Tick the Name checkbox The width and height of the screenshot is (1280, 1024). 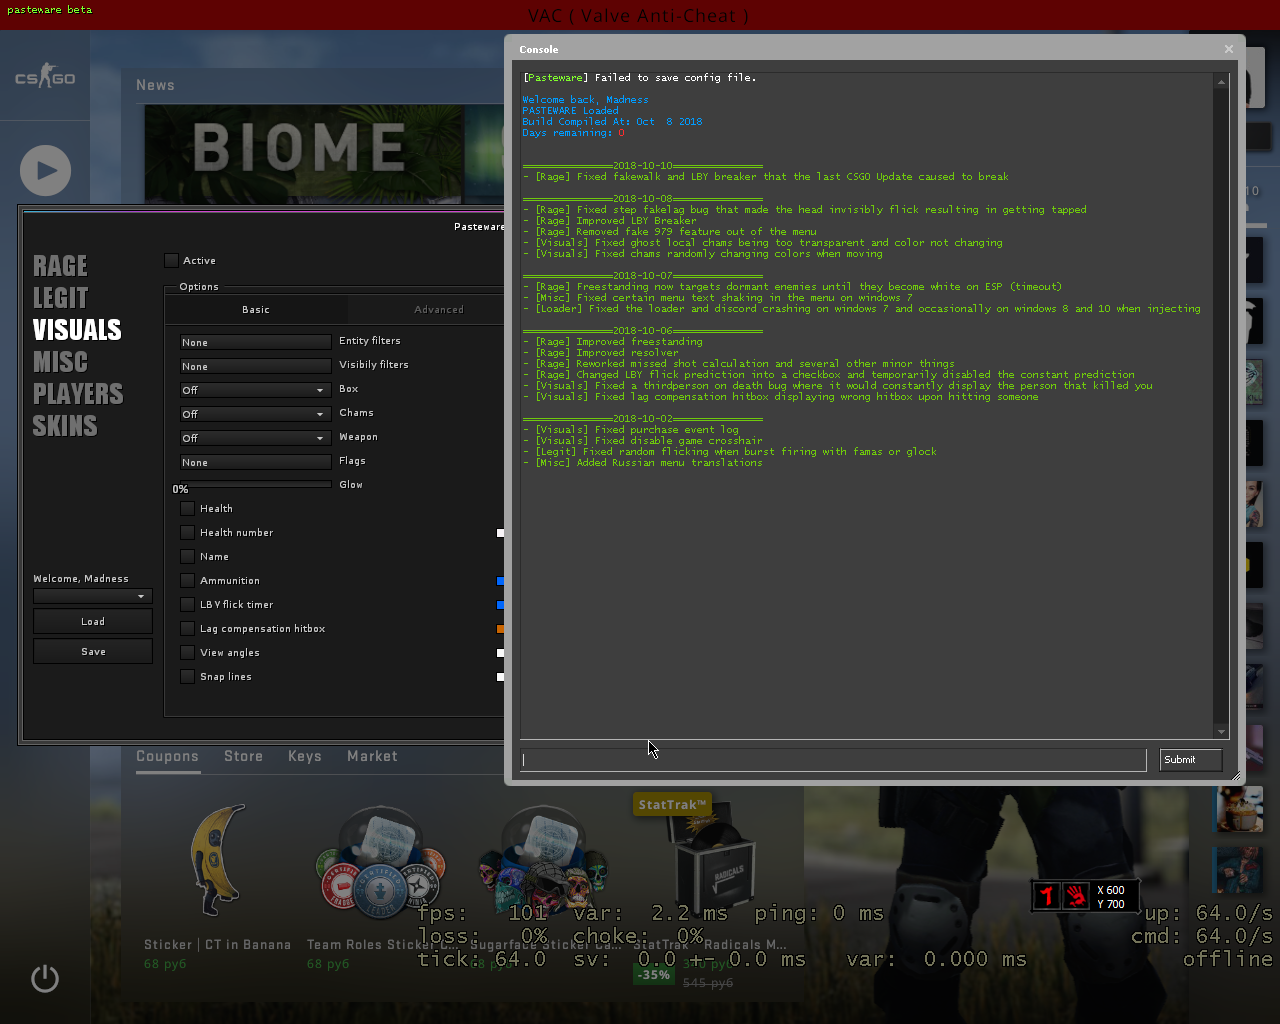click(x=187, y=557)
